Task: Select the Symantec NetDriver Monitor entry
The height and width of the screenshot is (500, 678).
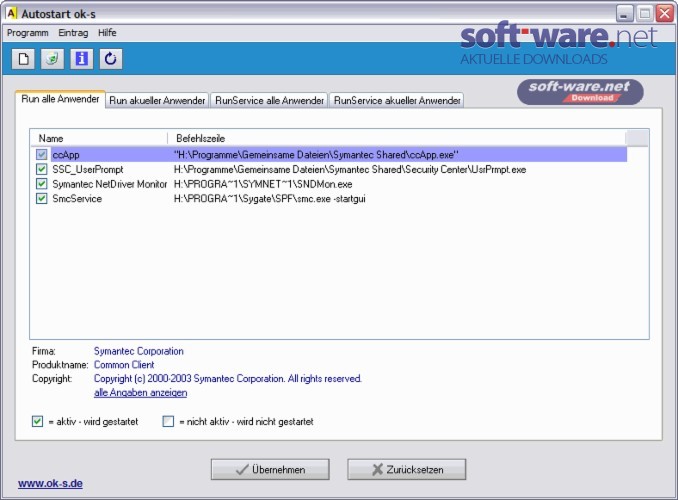Action: click(109, 184)
